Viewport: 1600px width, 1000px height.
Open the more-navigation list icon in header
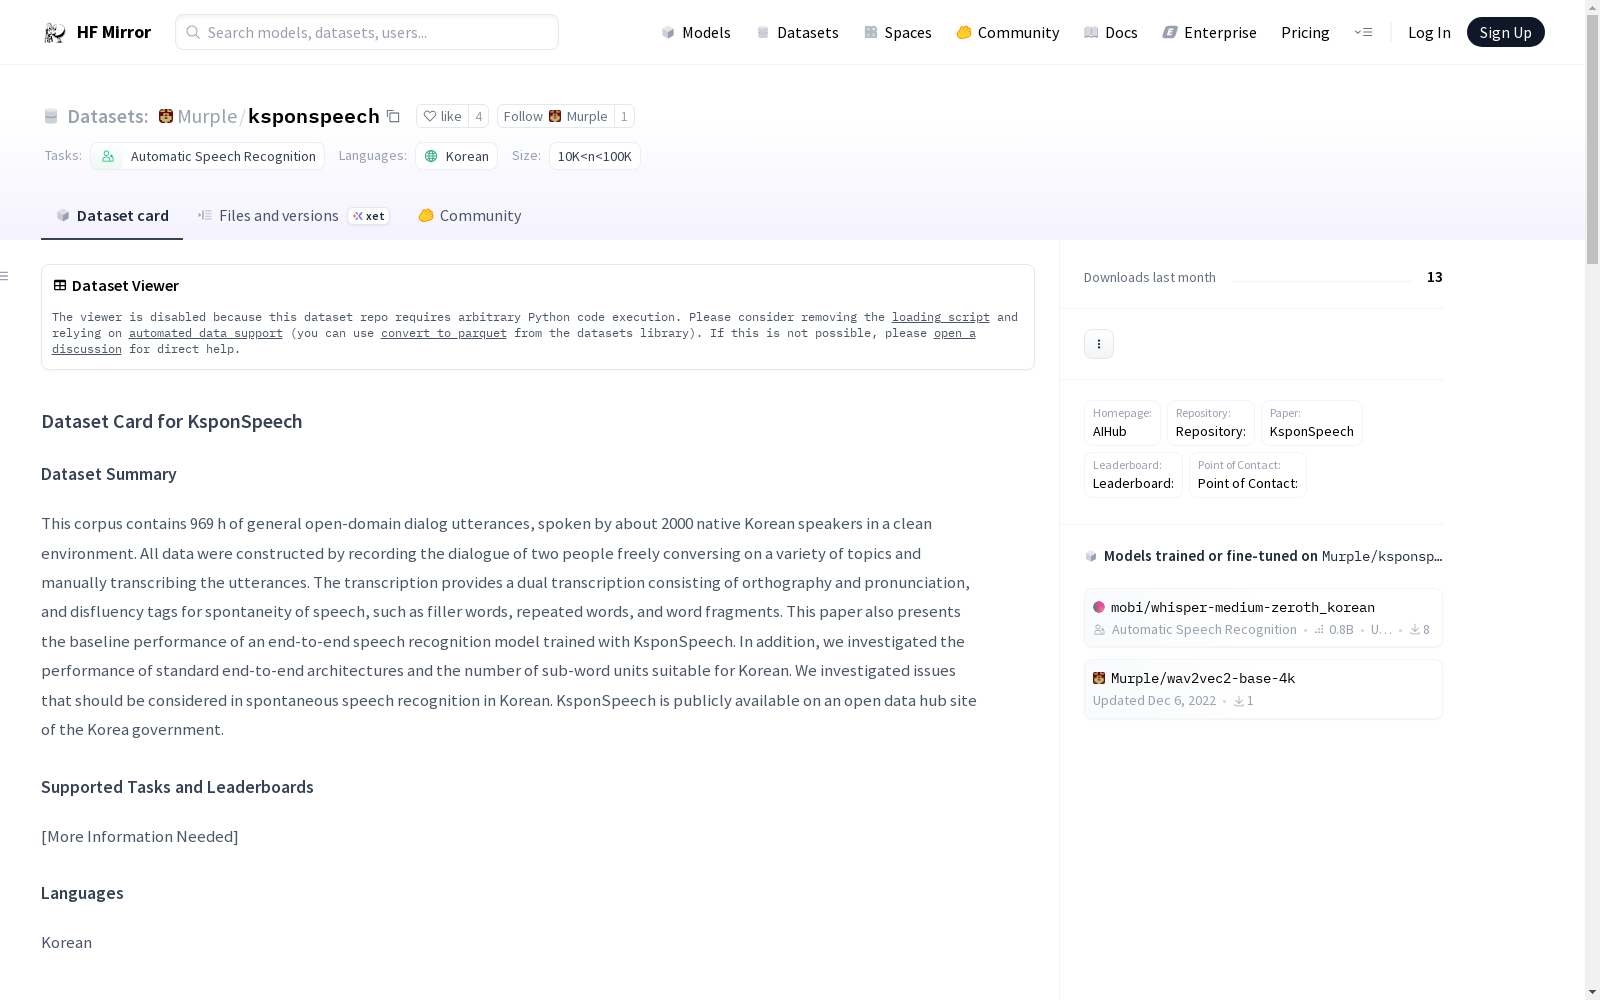point(1363,33)
